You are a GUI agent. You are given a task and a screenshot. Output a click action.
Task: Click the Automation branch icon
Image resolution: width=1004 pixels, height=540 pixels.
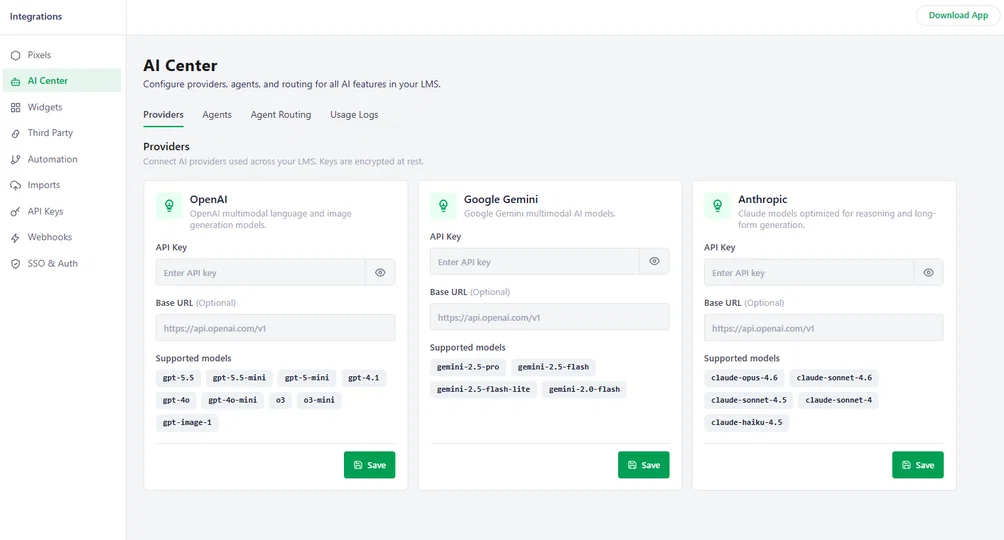coord(15,160)
